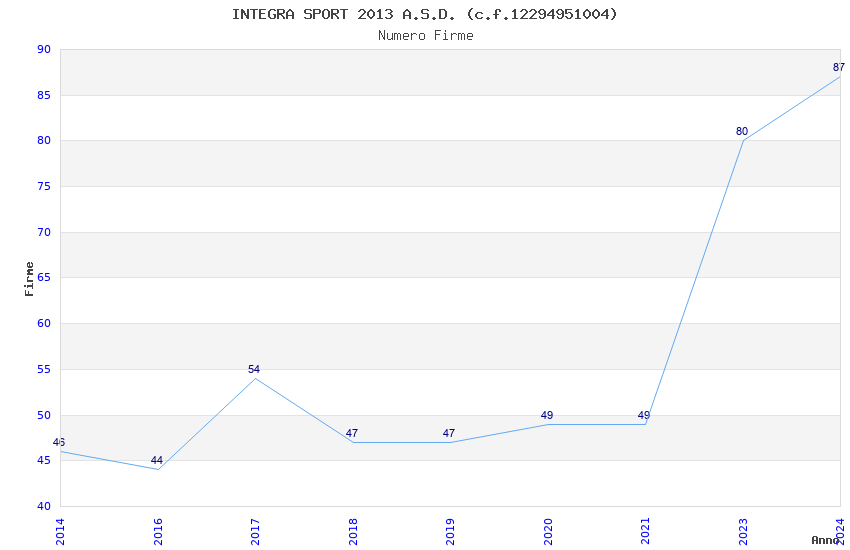Select x-axis year 2023
The image size is (850, 550).
[x=743, y=532]
